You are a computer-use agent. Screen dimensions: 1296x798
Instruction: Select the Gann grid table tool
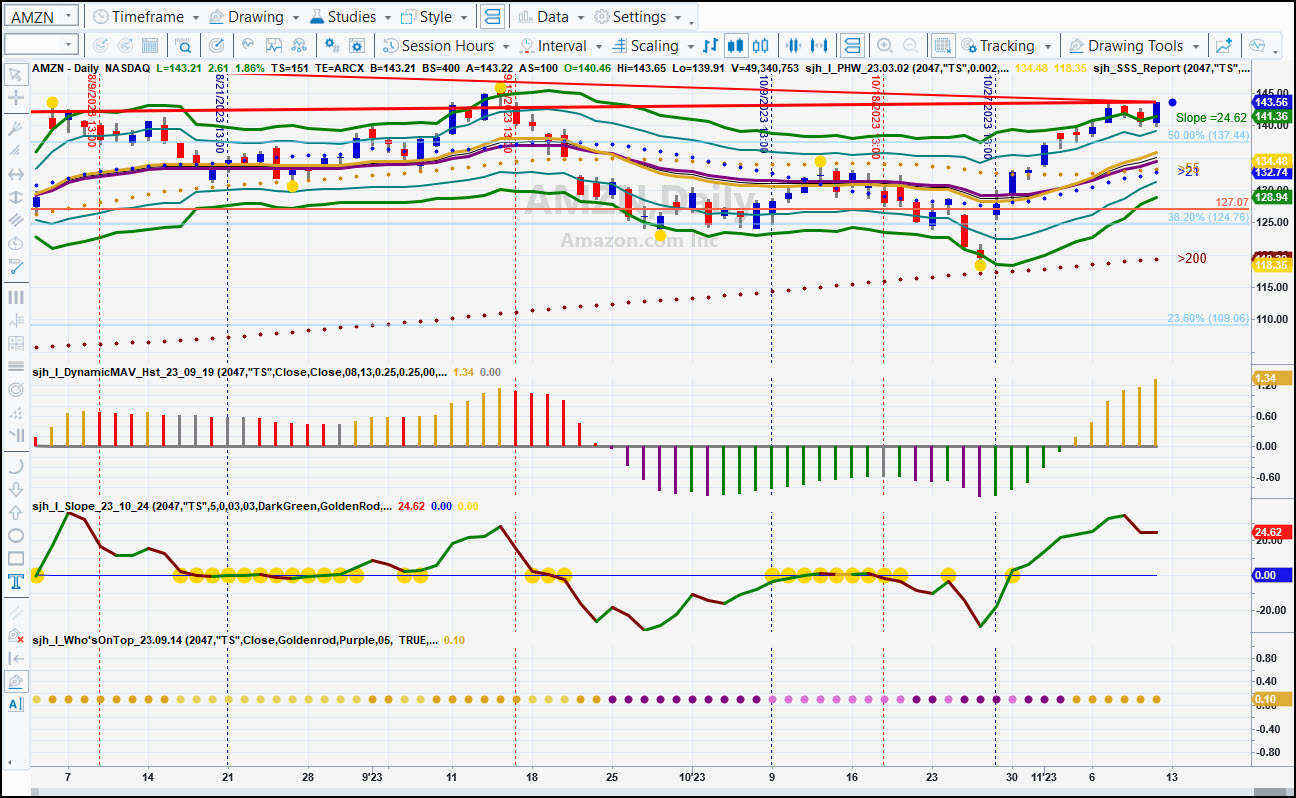coord(16,343)
